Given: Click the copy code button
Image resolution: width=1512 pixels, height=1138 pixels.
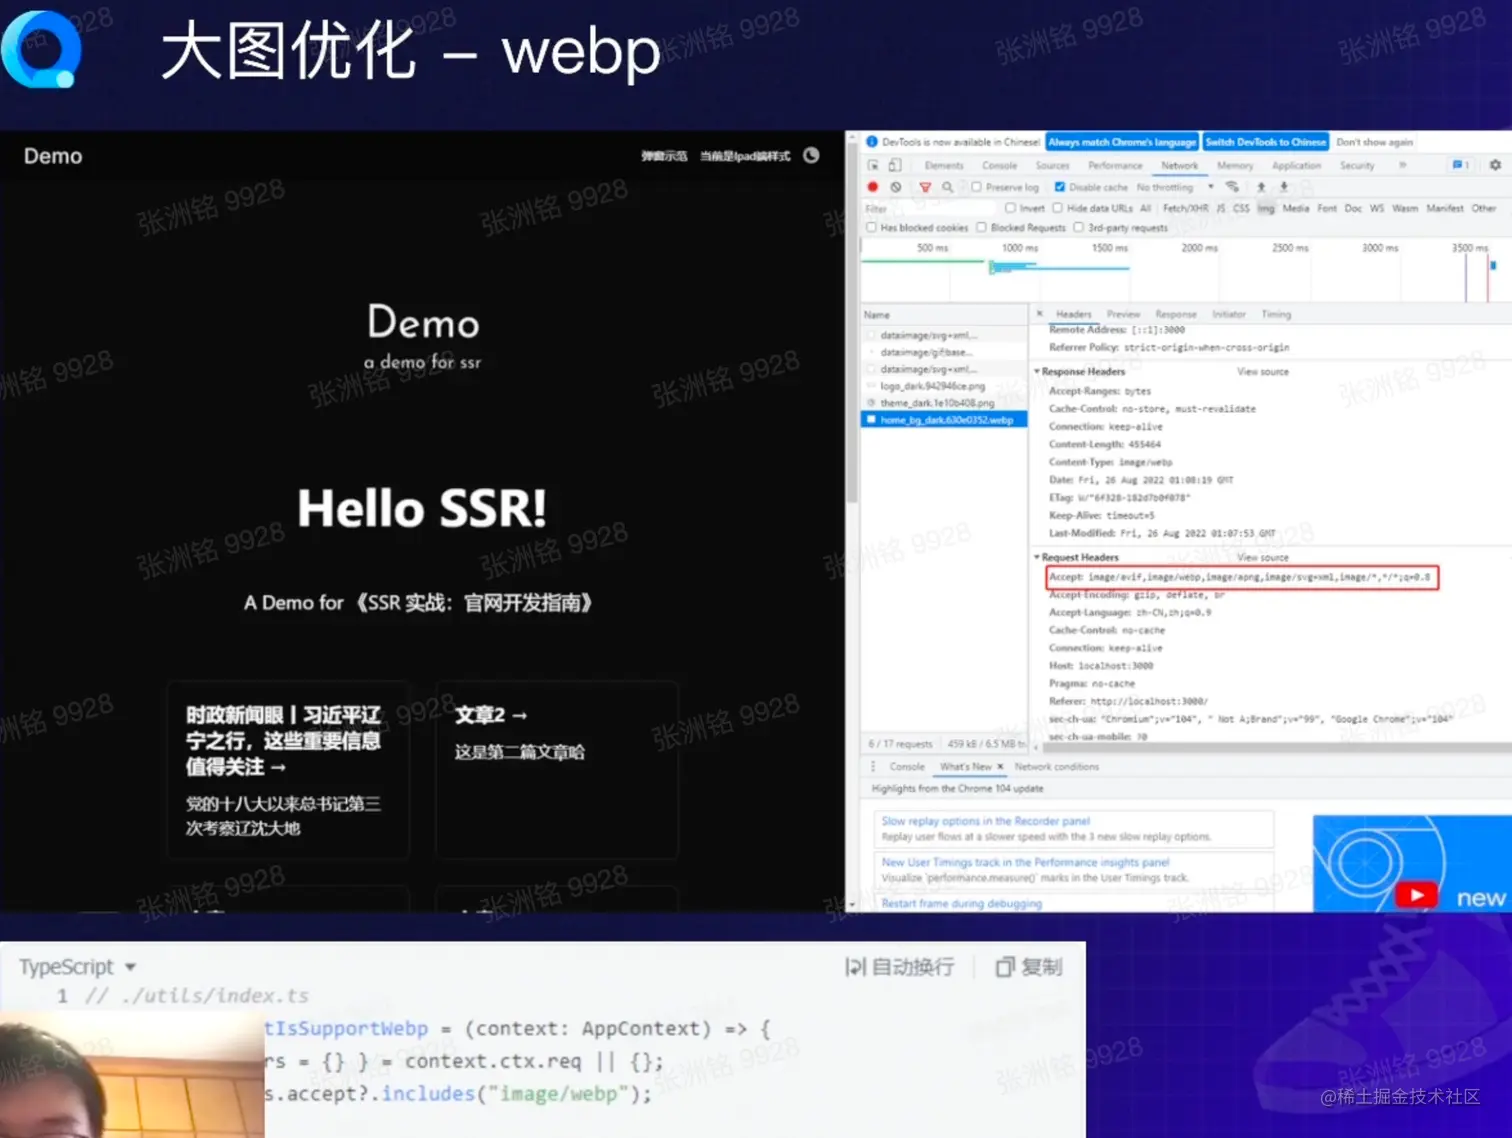Looking at the screenshot, I should 1029,967.
